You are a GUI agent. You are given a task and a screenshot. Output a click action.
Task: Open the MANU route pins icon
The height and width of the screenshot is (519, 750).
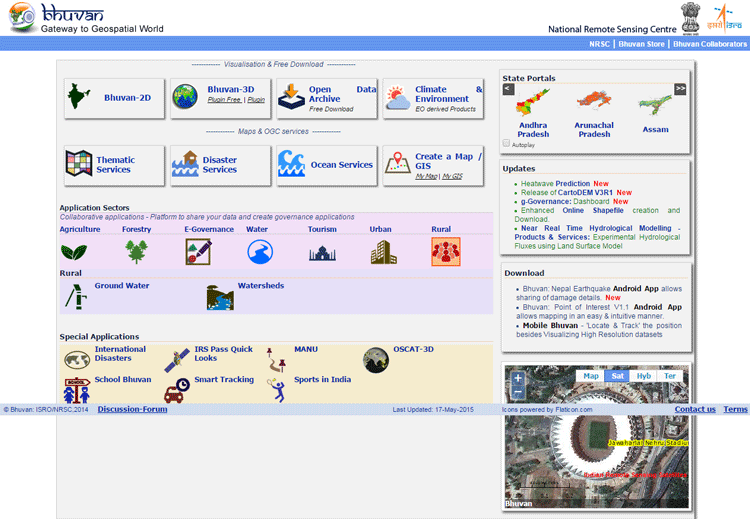coord(277,360)
